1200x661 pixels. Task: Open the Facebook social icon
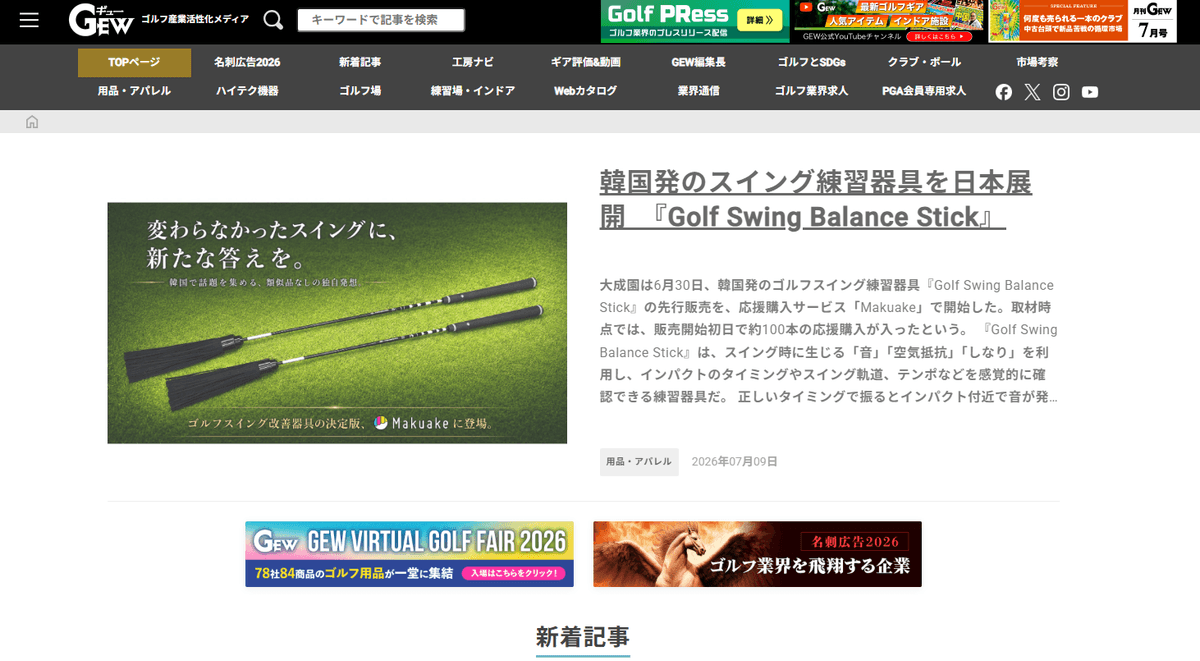(1004, 92)
